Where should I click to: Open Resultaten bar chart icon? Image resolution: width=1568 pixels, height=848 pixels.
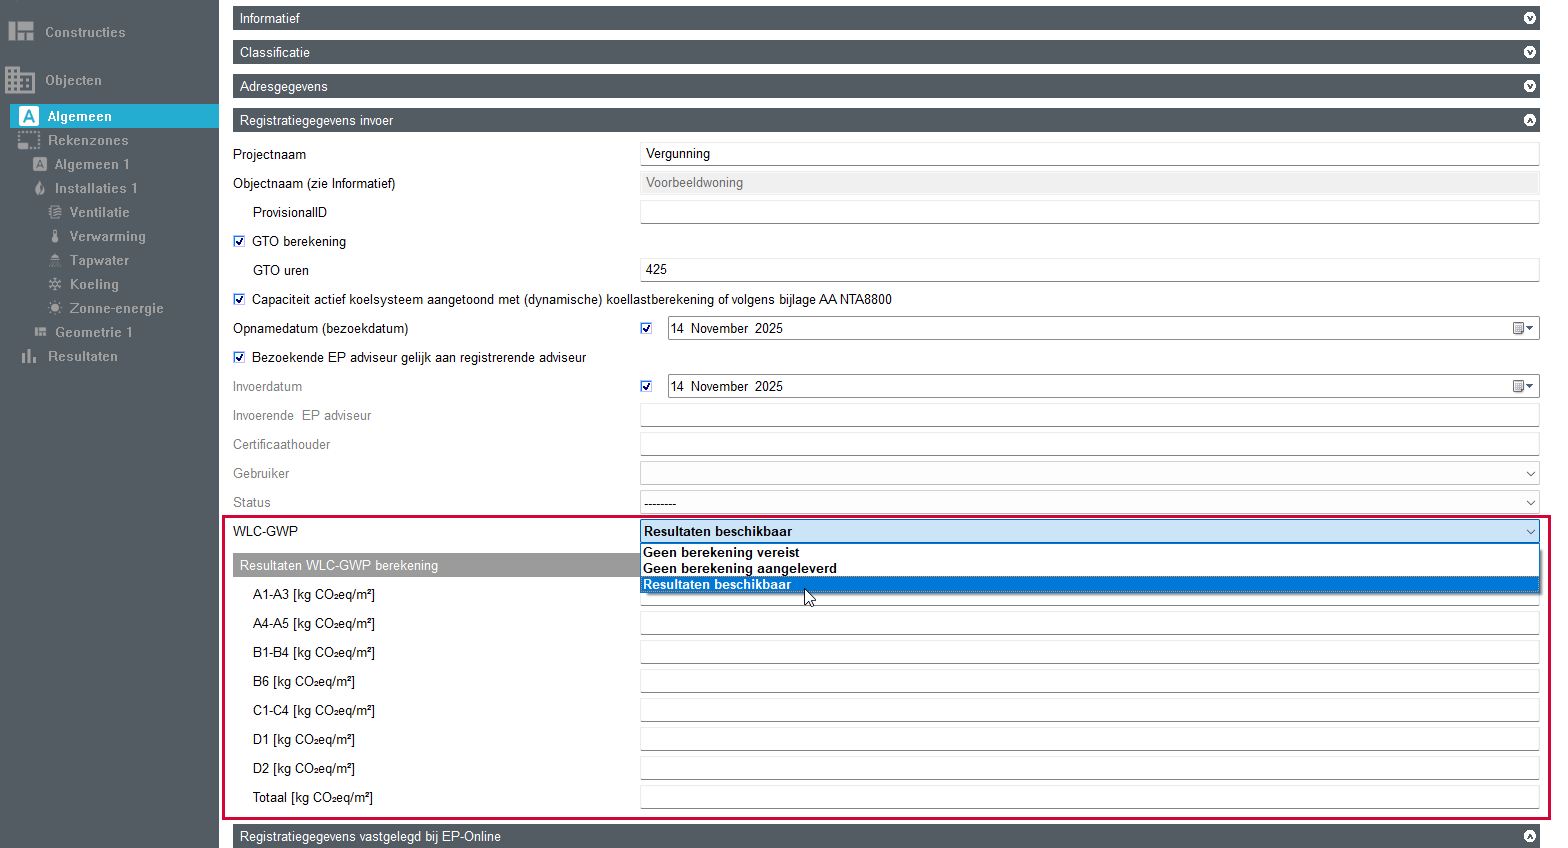tap(29, 356)
